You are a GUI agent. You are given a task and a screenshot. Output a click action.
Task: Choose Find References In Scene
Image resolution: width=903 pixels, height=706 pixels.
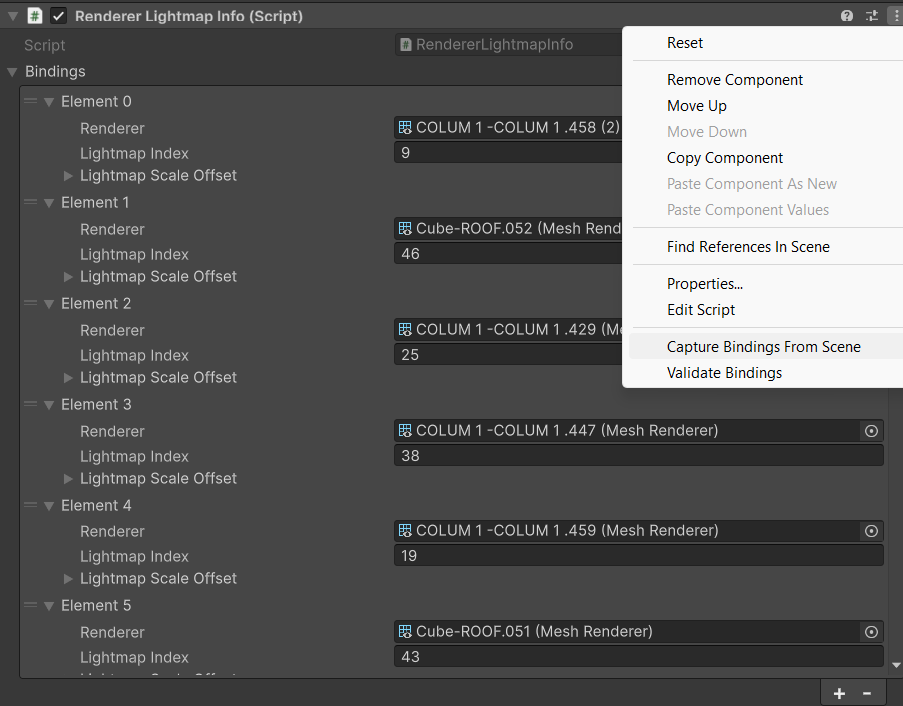coord(766,247)
